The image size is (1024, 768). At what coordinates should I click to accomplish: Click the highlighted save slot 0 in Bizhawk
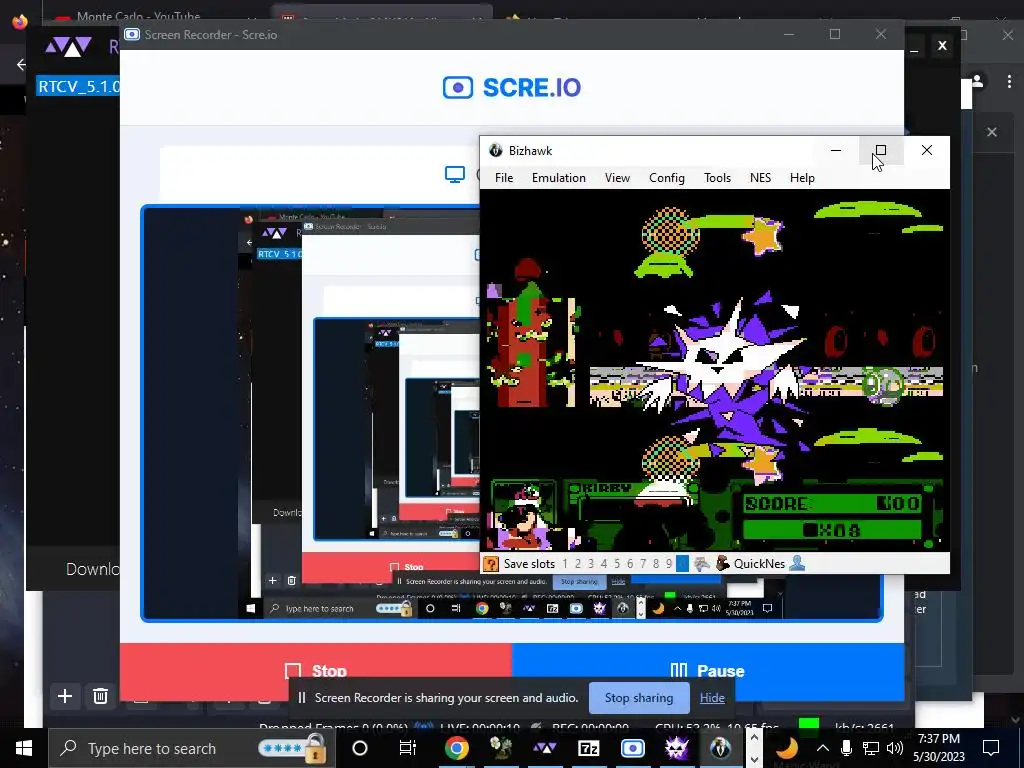click(x=682, y=564)
